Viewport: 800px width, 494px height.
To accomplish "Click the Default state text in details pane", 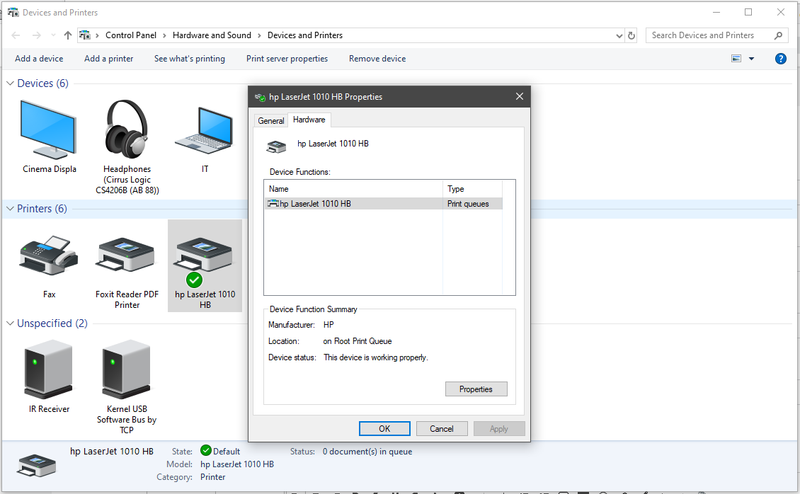I will pos(226,452).
